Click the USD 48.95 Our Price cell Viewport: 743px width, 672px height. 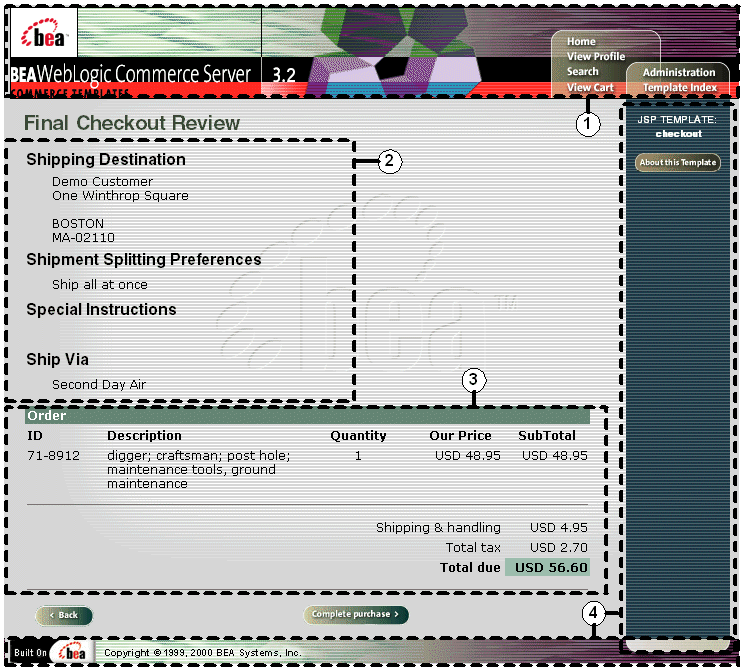click(x=468, y=455)
